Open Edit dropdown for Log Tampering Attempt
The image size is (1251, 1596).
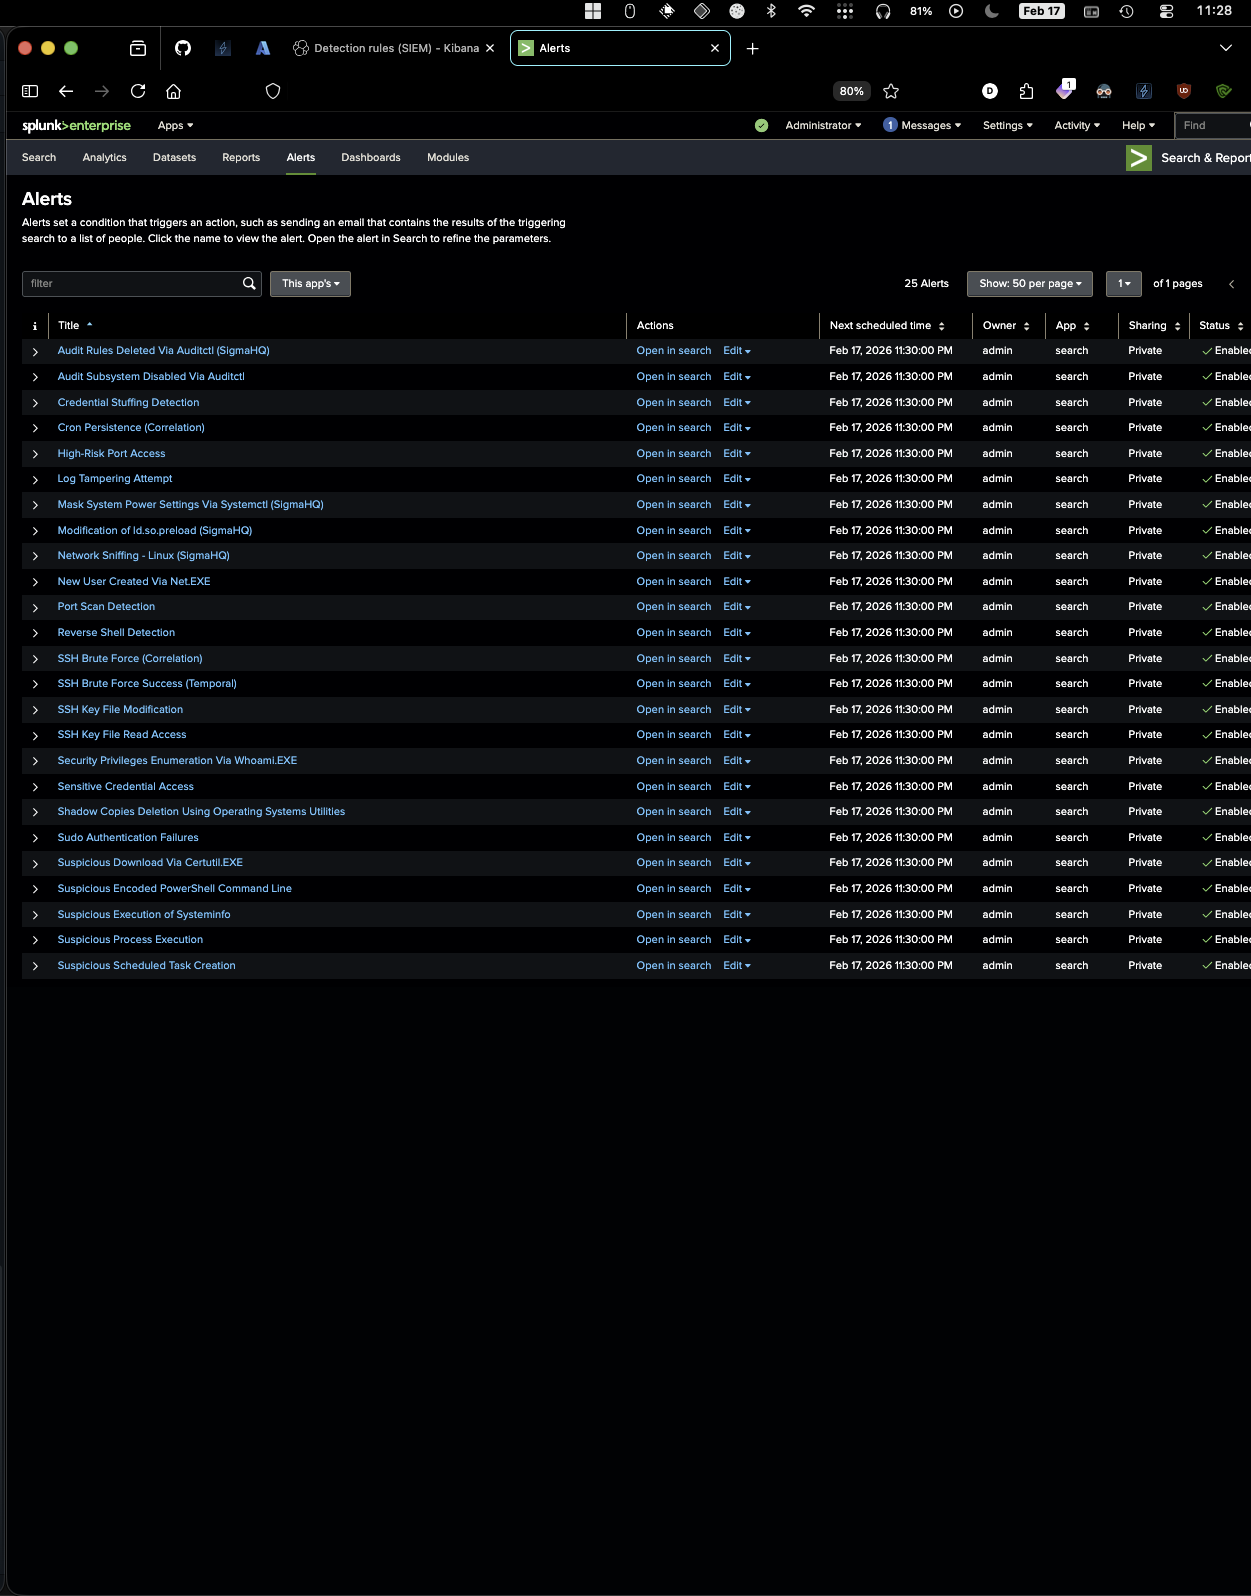pyautogui.click(x=737, y=479)
